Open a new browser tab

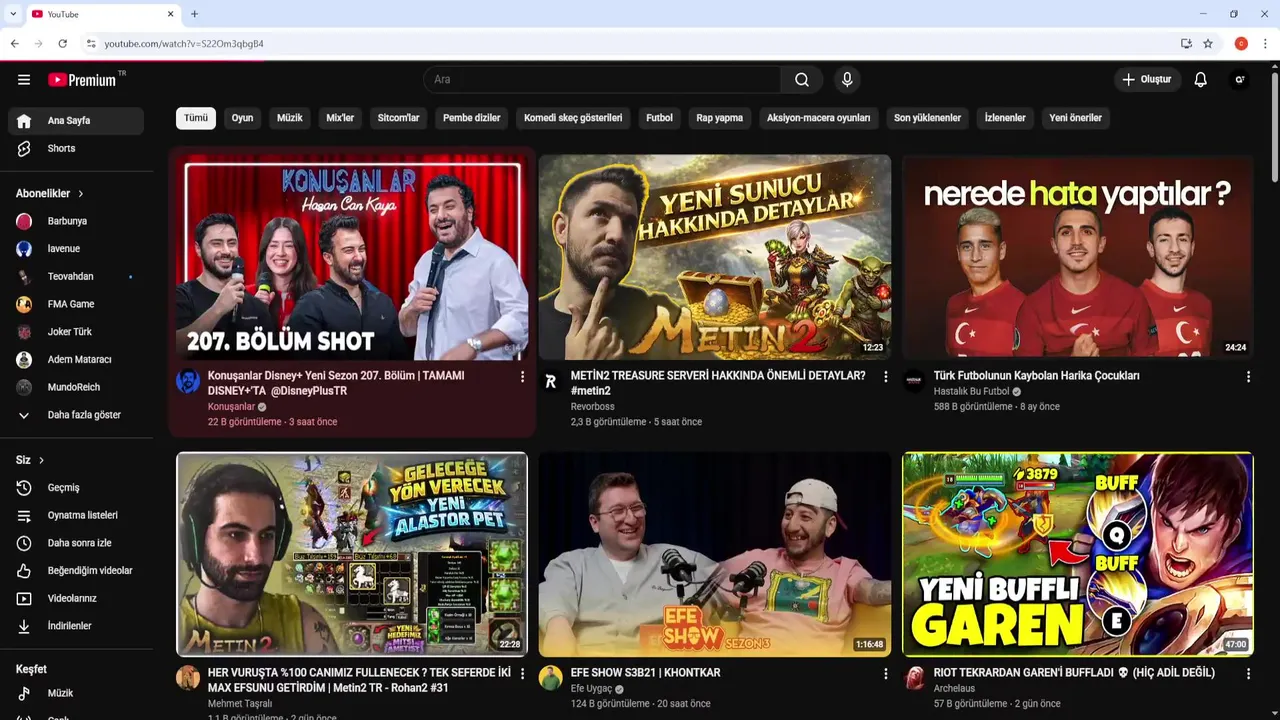pos(195,14)
